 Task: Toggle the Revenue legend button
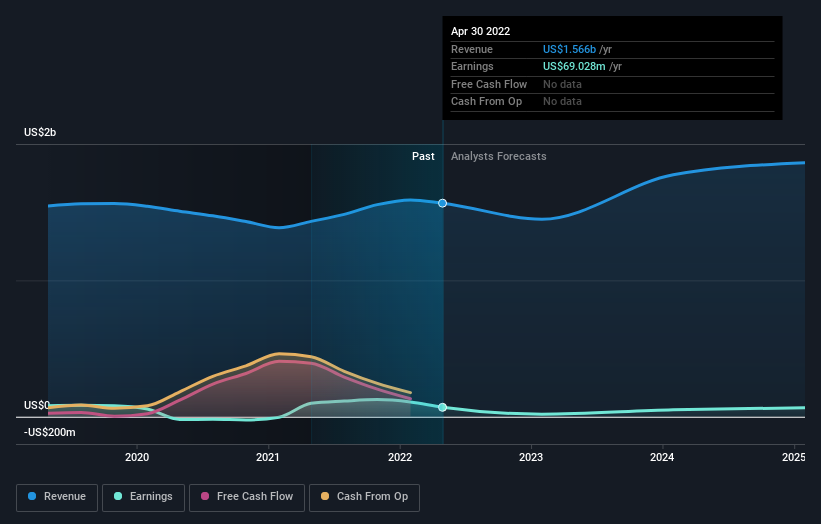click(57, 497)
